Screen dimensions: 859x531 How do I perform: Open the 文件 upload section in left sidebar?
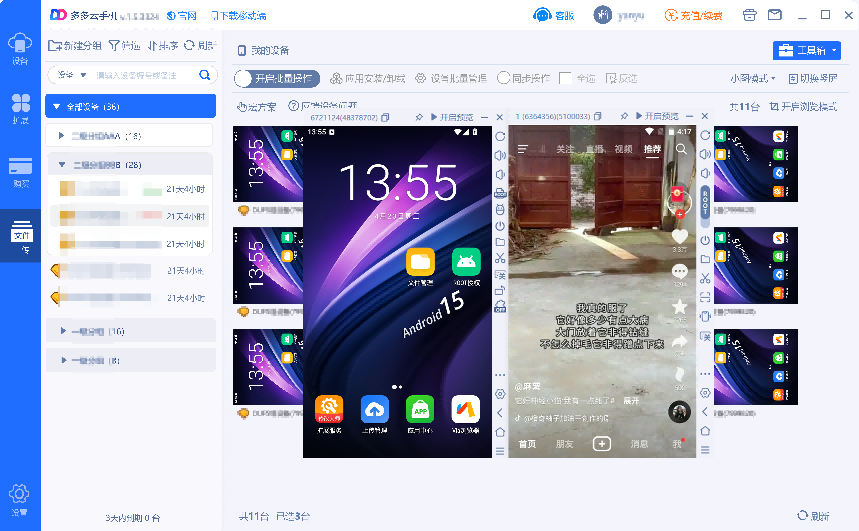point(22,237)
